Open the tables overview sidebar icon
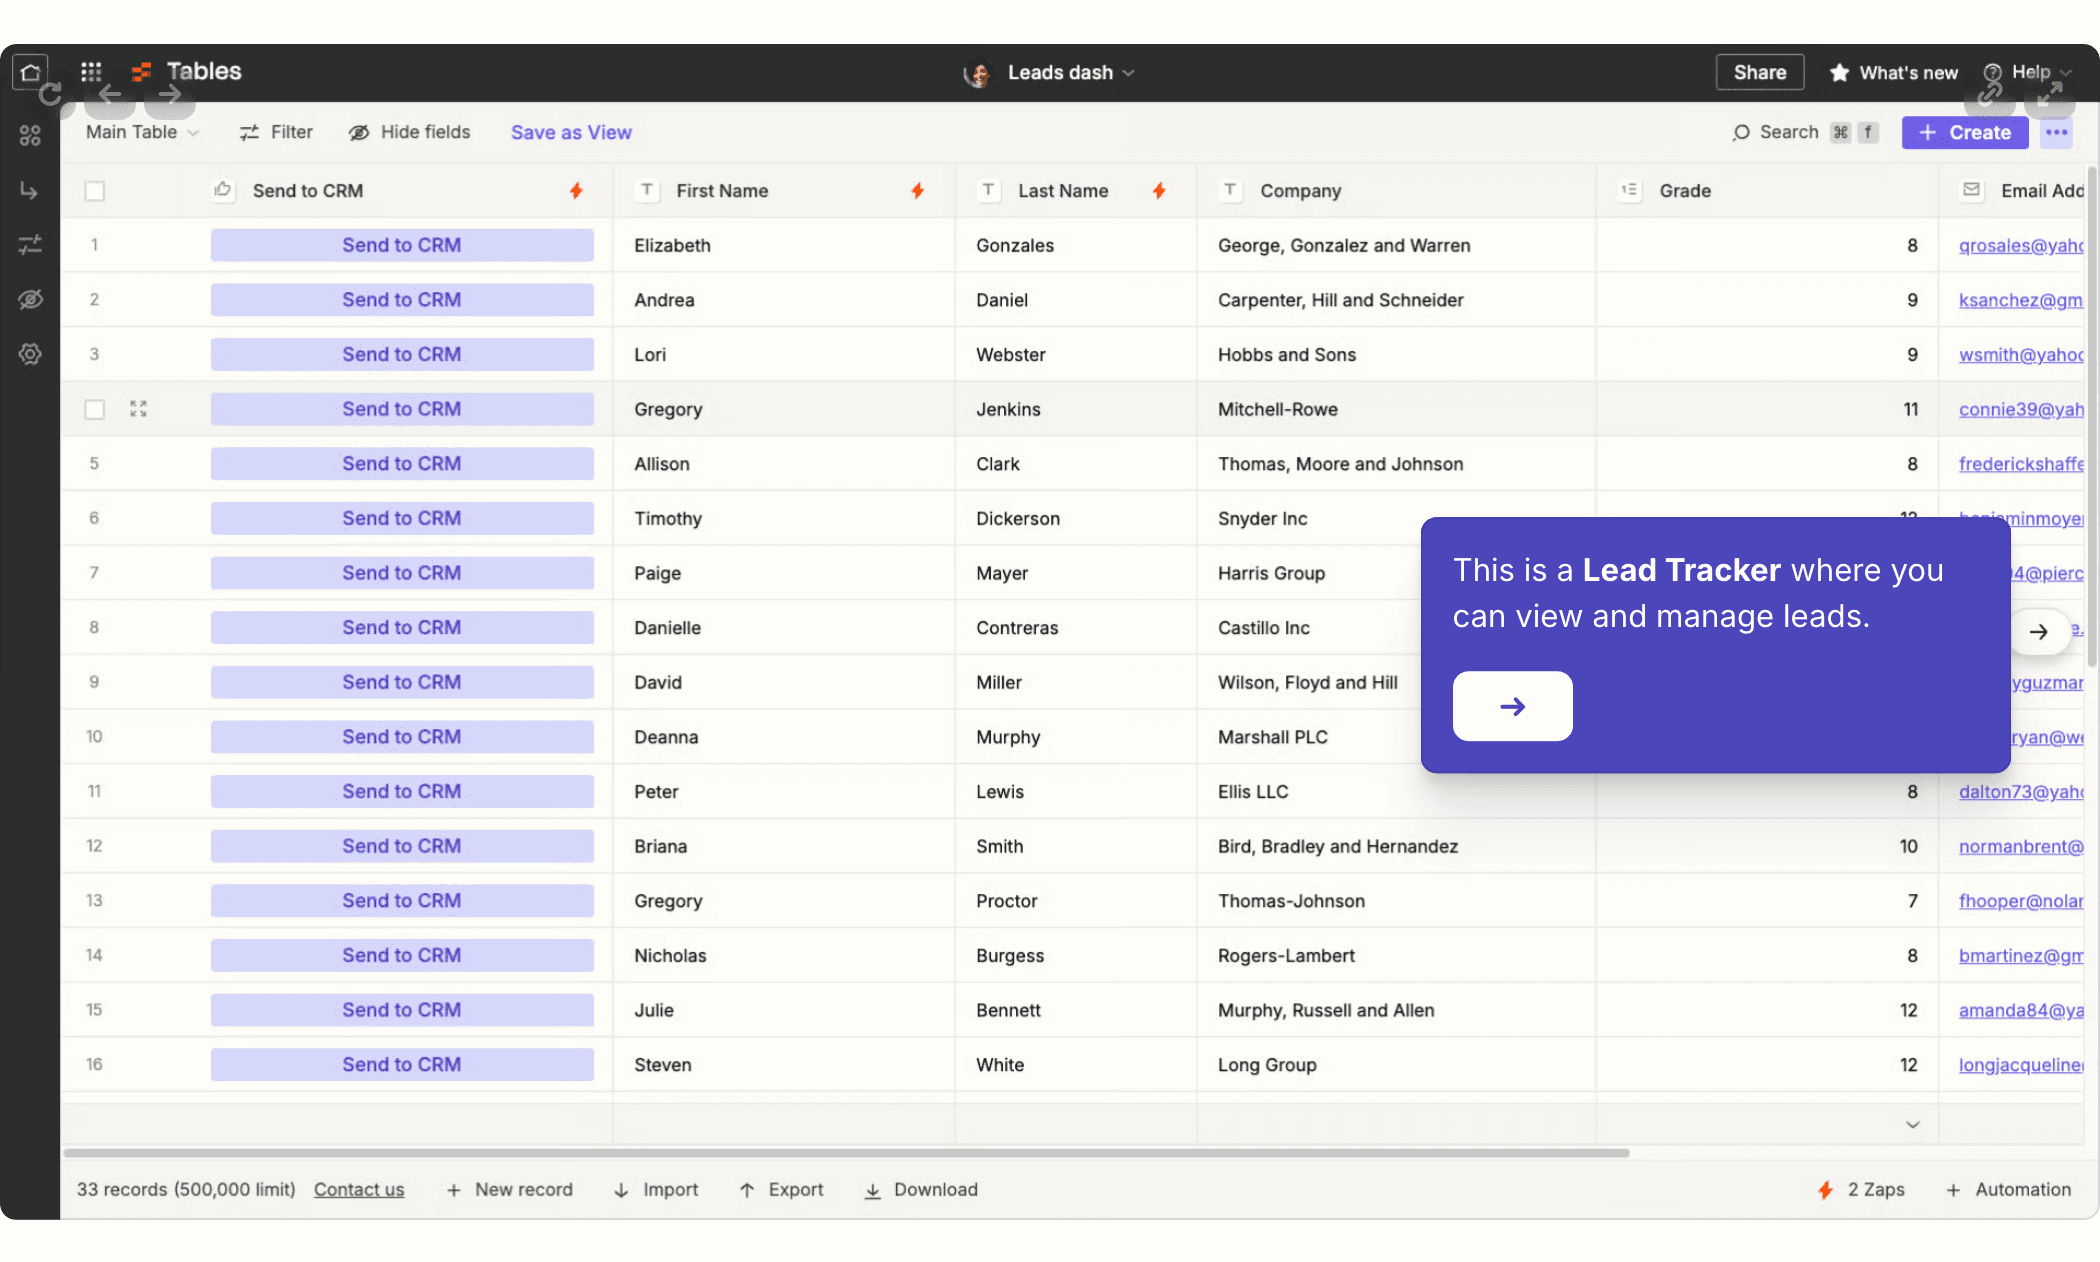Viewport: 2100px width, 1262px height. point(30,135)
